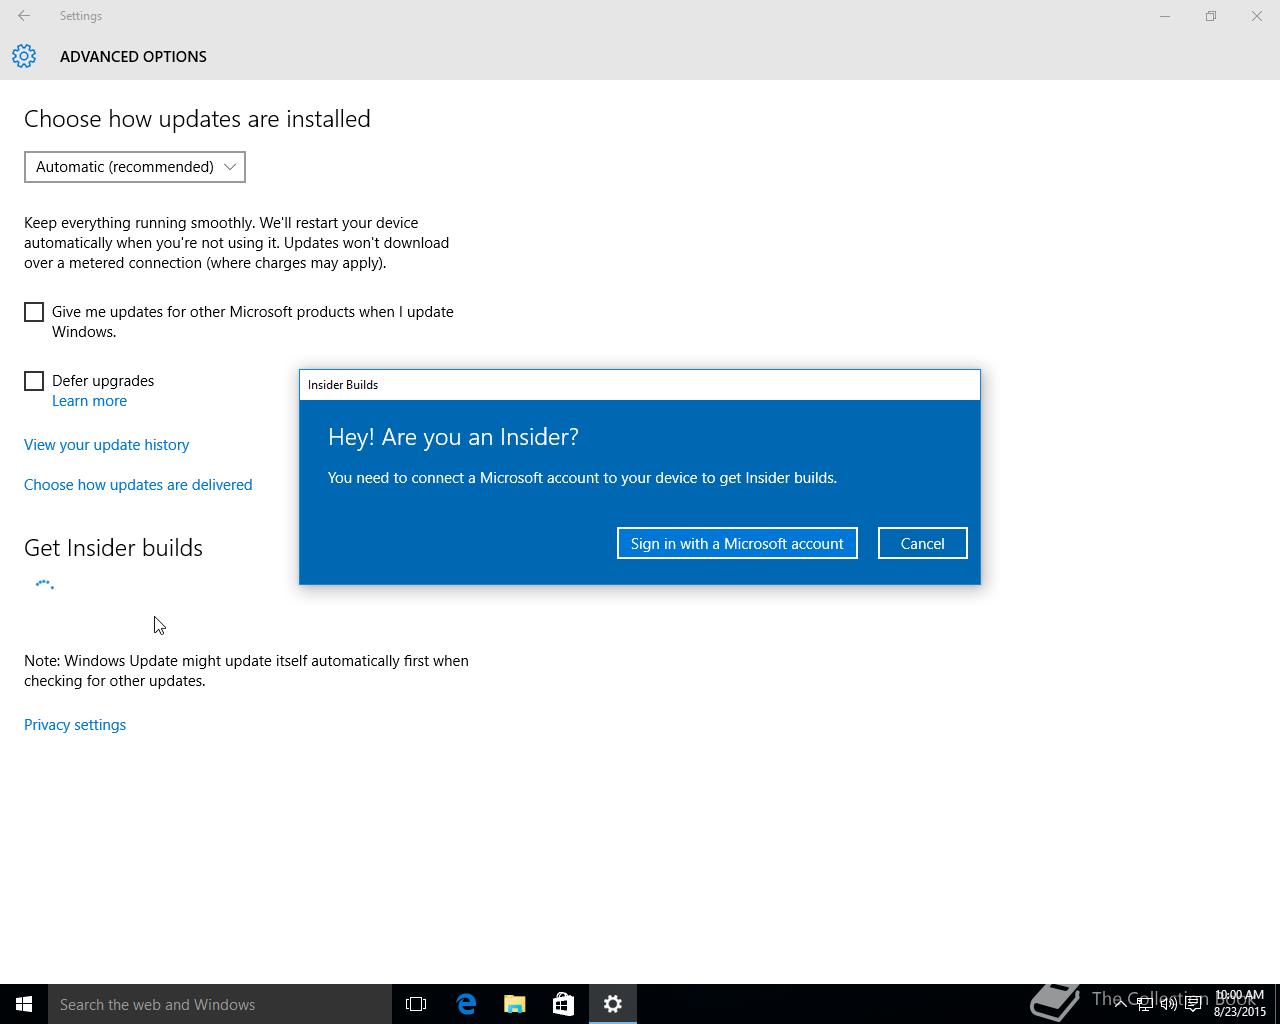Image resolution: width=1280 pixels, height=1024 pixels.
Task: Open the Start menu
Action: (24, 1004)
